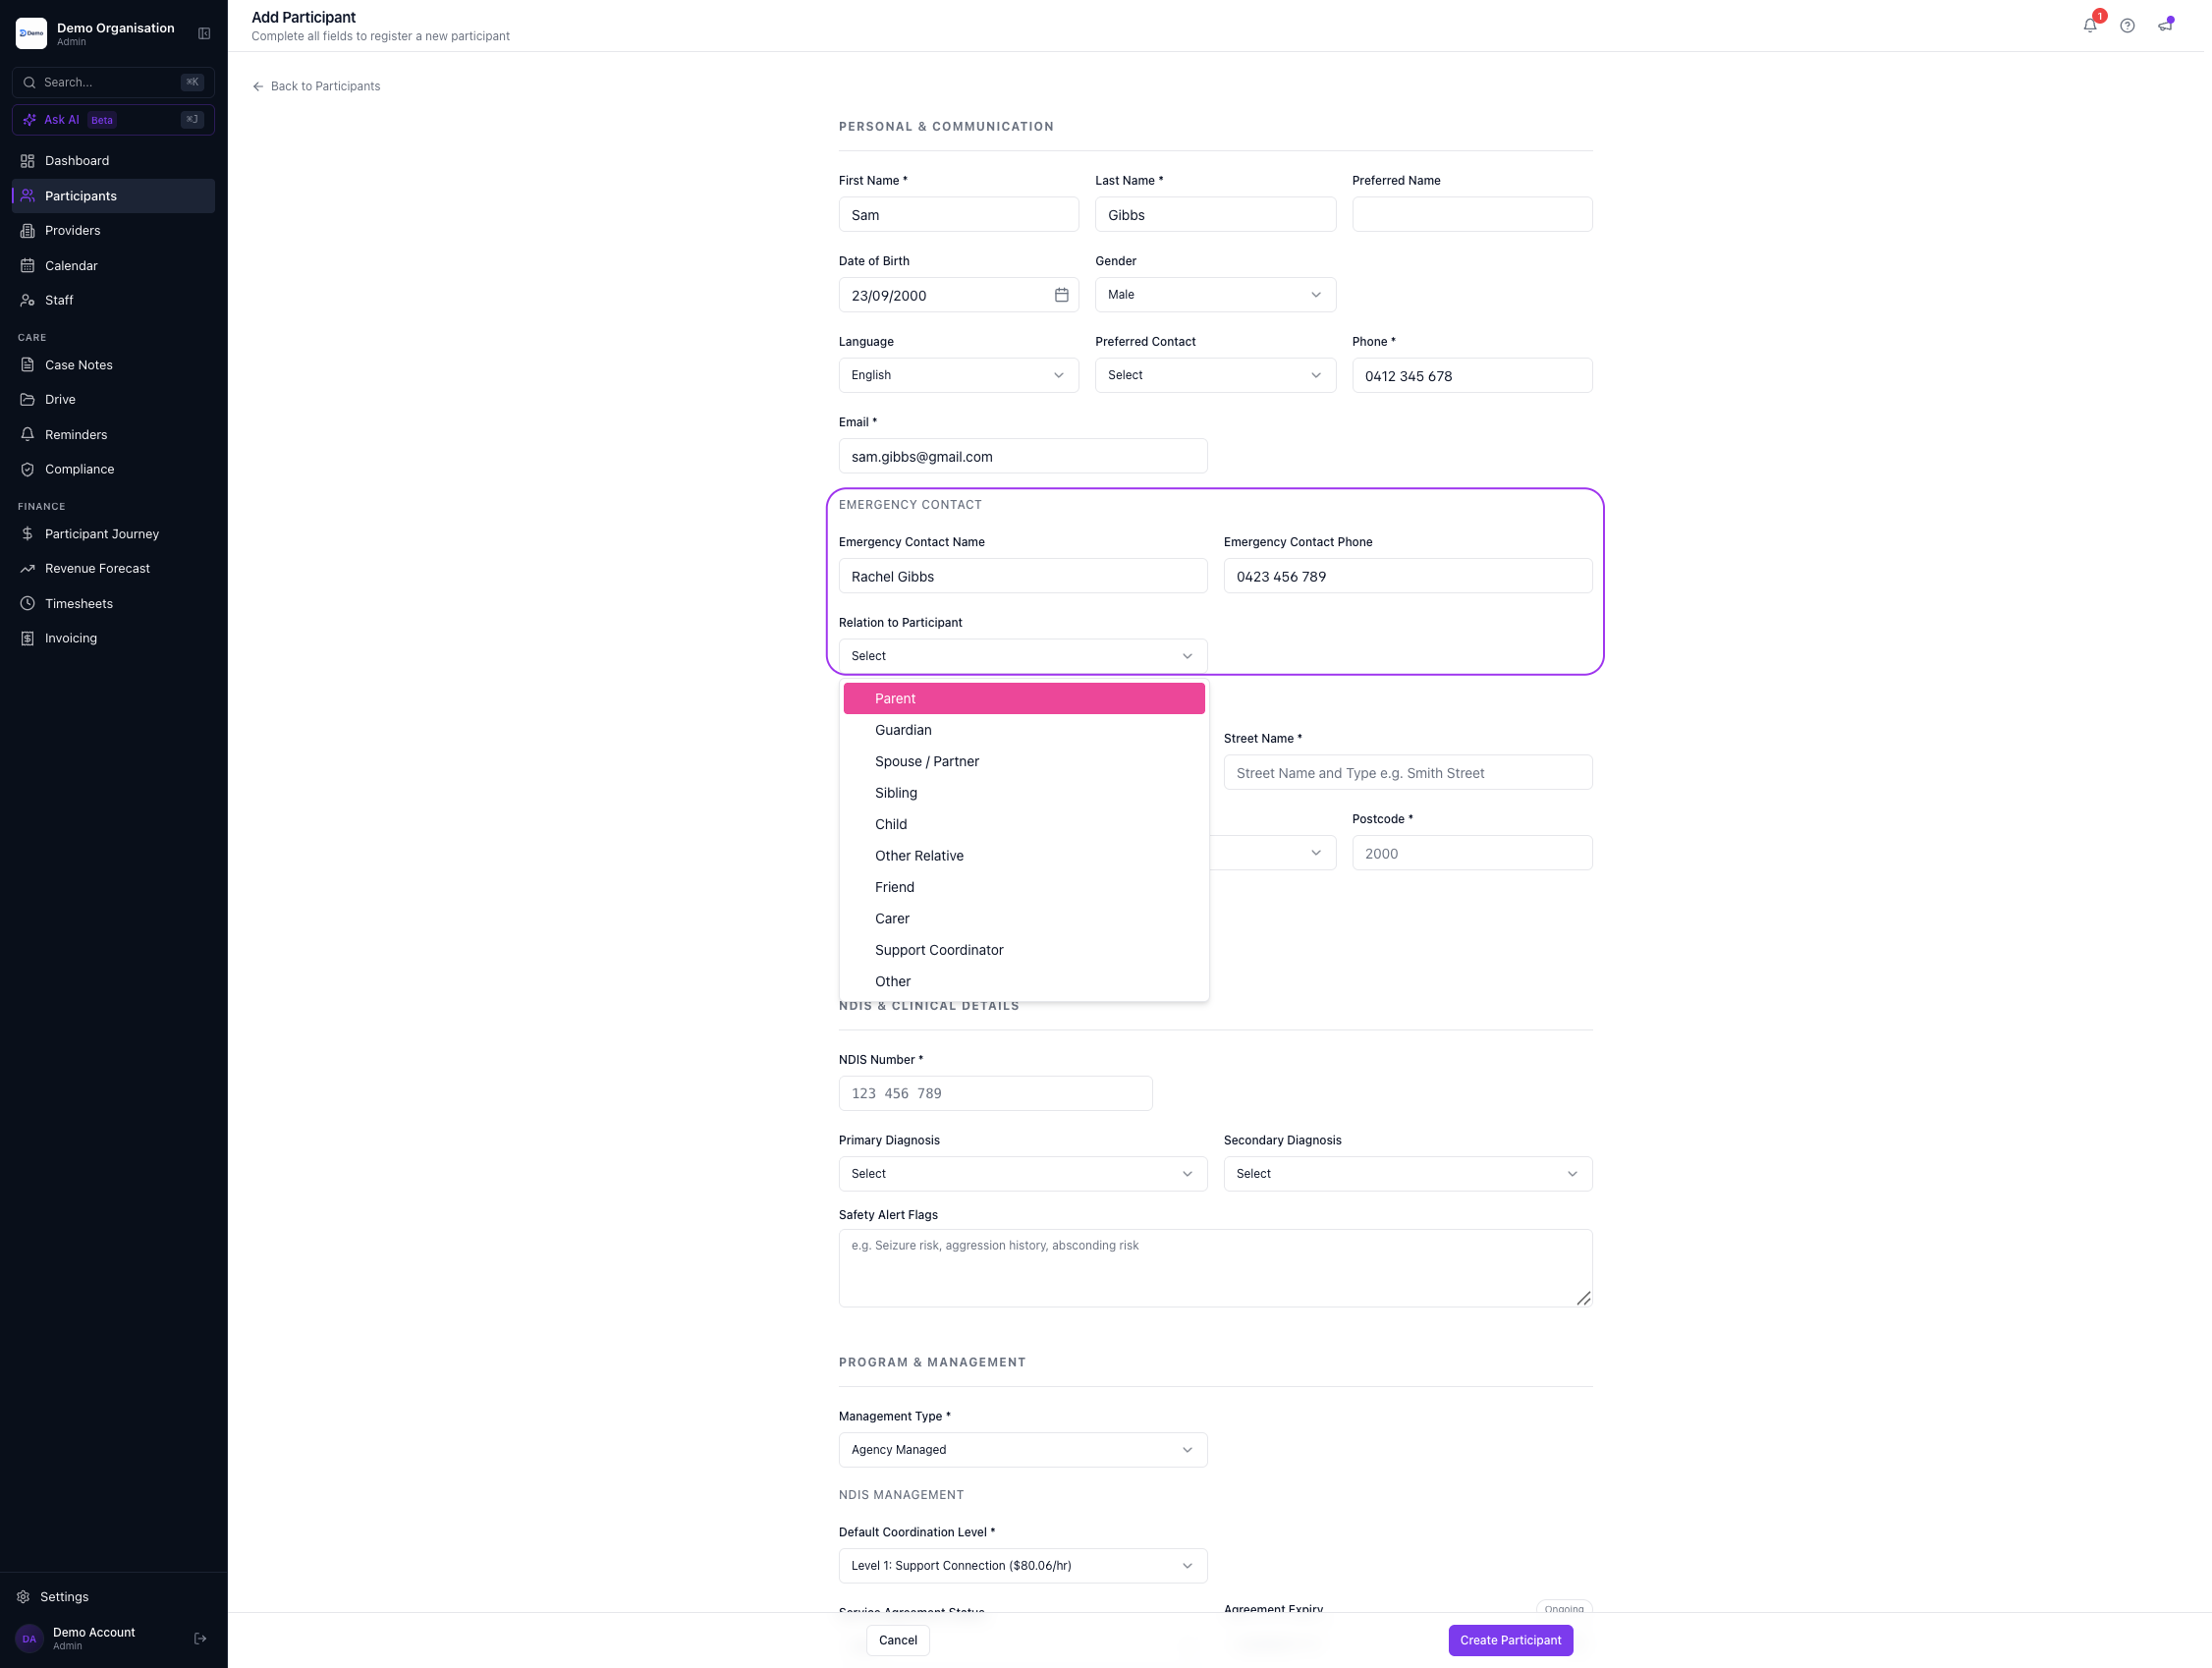Image resolution: width=2212 pixels, height=1668 pixels.
Task: Click Safety Alert Flags text area
Action: (1215, 1269)
